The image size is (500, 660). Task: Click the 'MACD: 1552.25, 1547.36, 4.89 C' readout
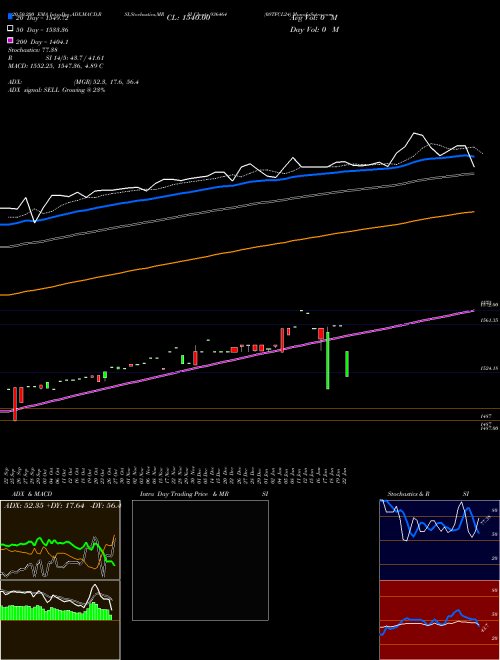(56, 66)
